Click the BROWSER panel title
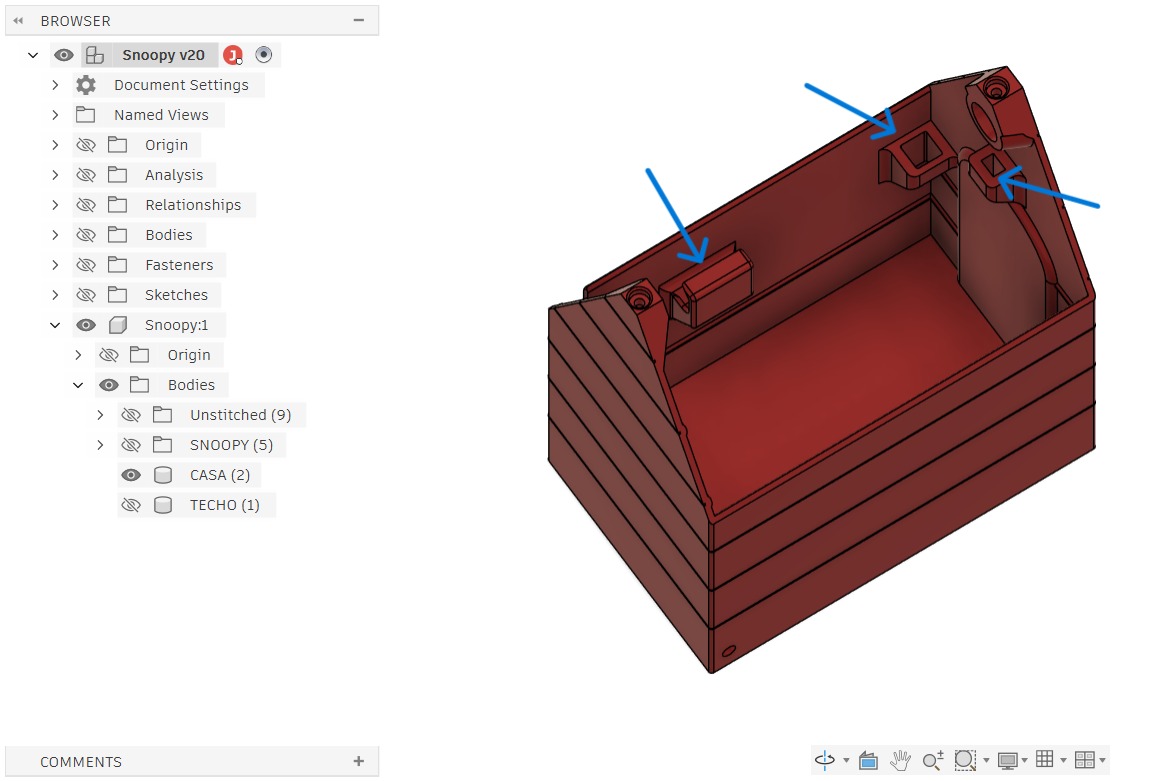Image resolution: width=1158 pixels, height=781 pixels. [x=75, y=21]
